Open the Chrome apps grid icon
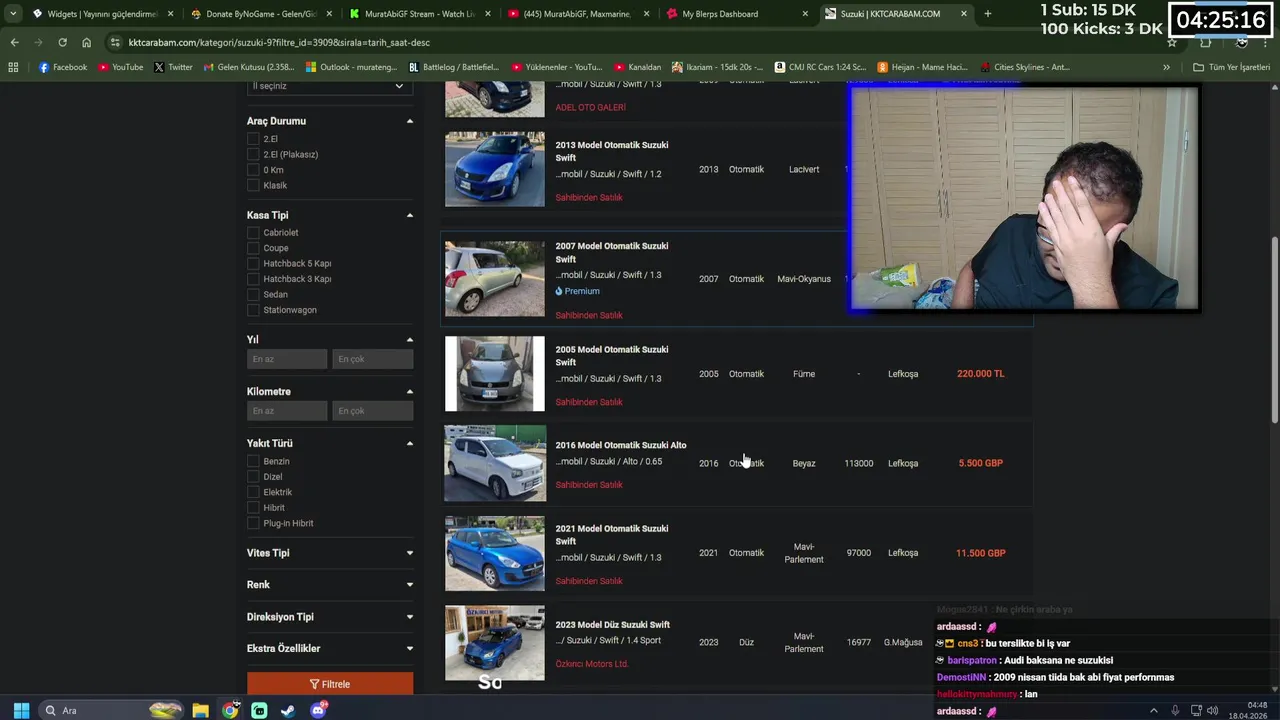Screen dimensions: 1280x720 (13, 67)
